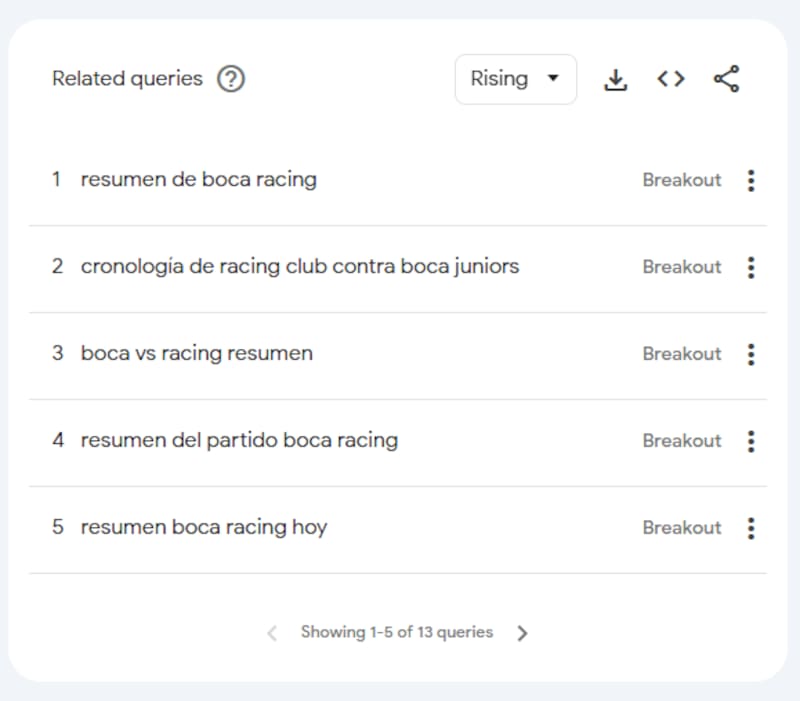Click Breakout value for 'resumen del partido boca racing'
The height and width of the screenshot is (701, 800).
pyautogui.click(x=682, y=441)
